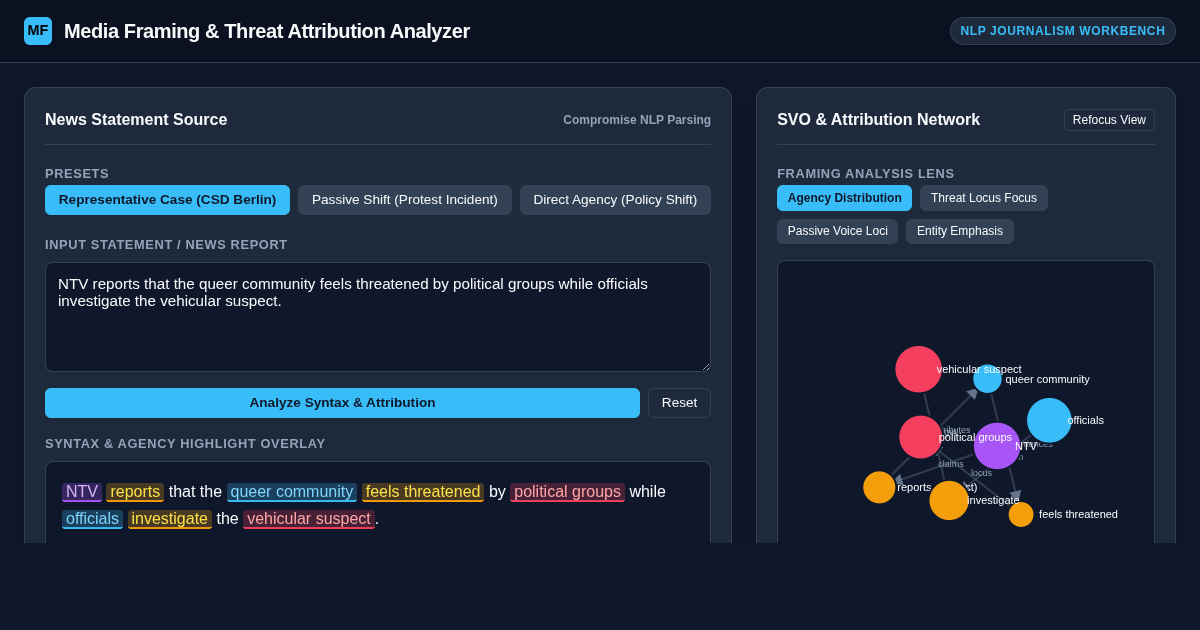
Task: Click Analyze Syntax & Attribution button
Action: coord(342,403)
